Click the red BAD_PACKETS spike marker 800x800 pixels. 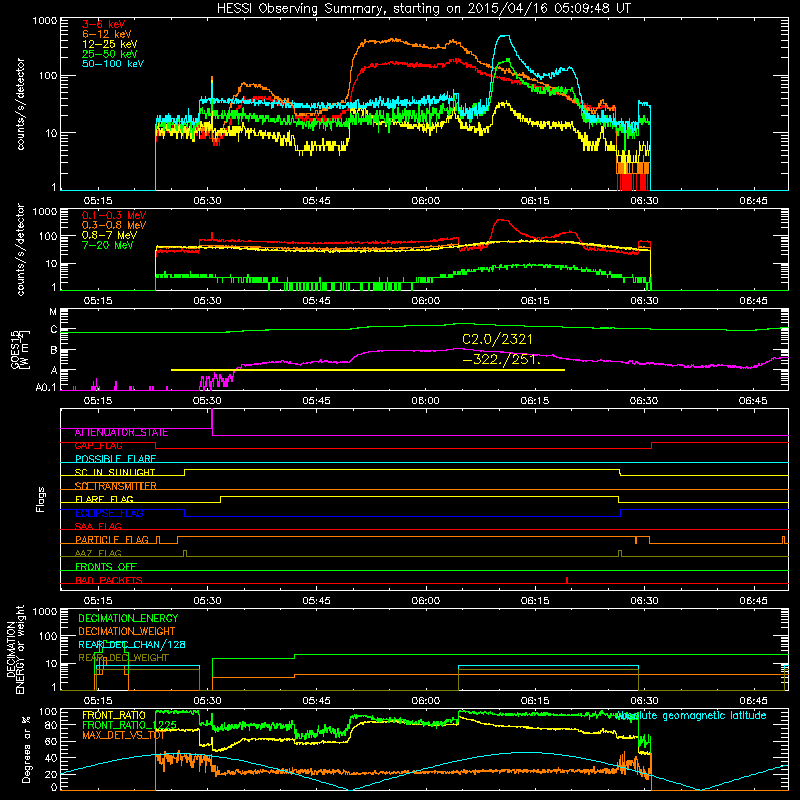coord(567,580)
